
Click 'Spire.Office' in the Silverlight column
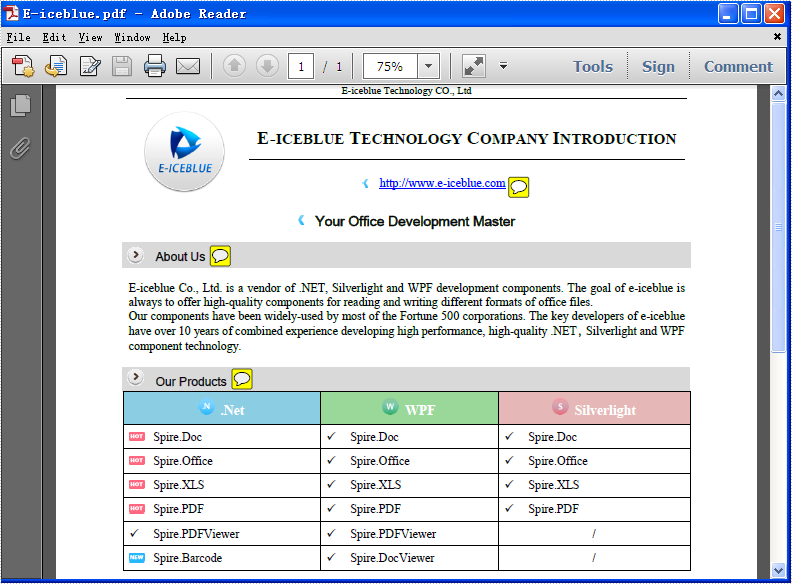tap(558, 461)
